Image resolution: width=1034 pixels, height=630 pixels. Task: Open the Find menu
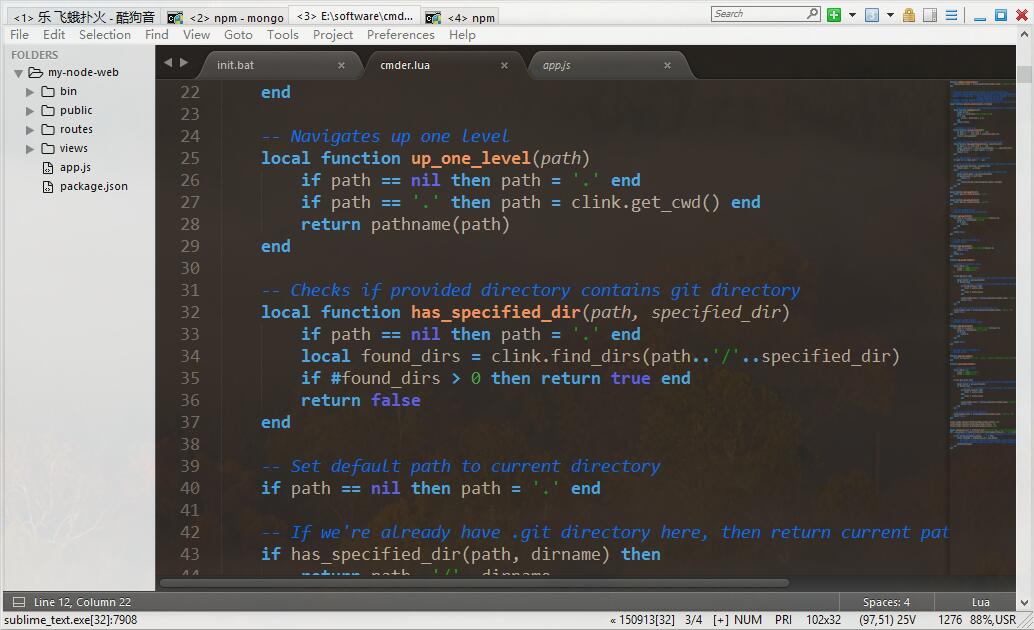(x=156, y=34)
